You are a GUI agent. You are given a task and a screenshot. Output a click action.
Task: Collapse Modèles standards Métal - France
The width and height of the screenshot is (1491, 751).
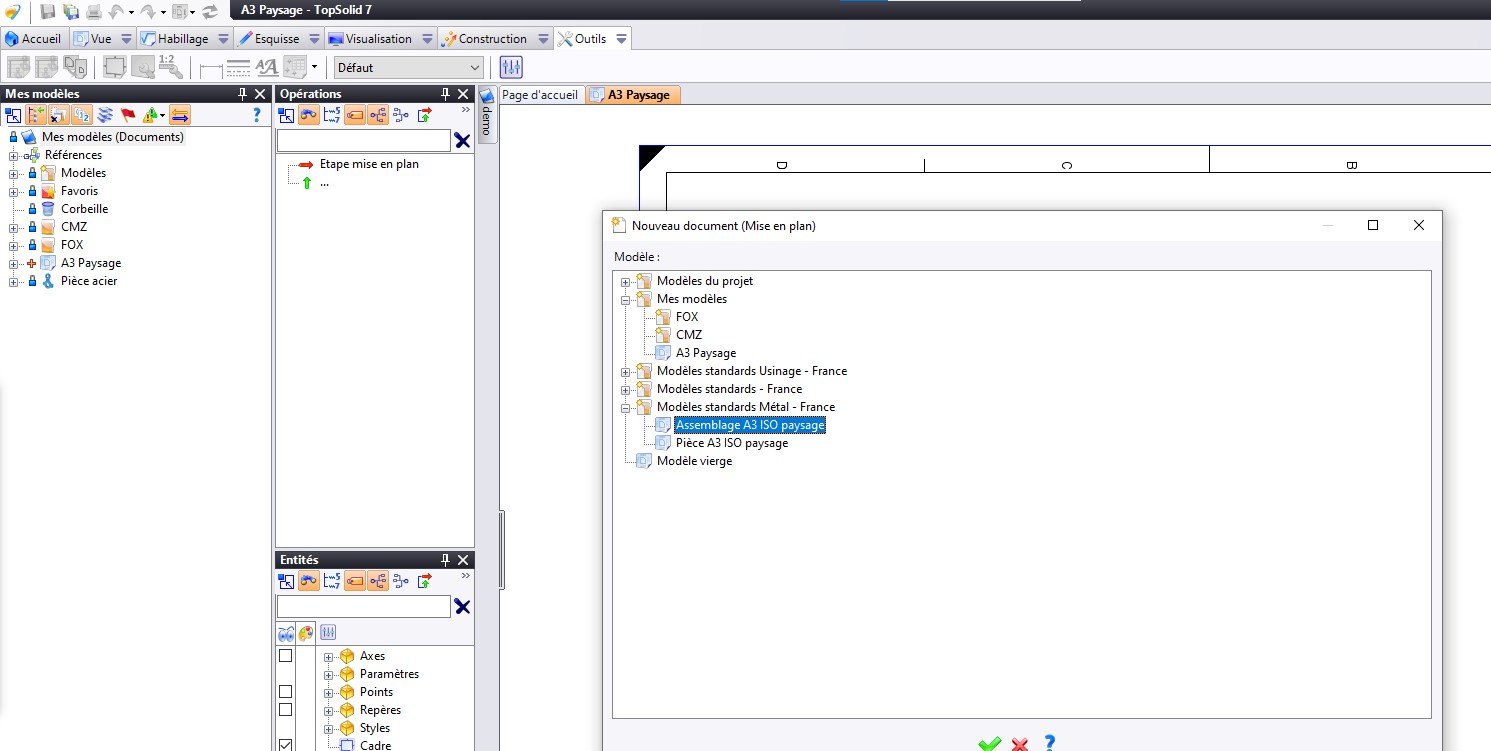[627, 407]
